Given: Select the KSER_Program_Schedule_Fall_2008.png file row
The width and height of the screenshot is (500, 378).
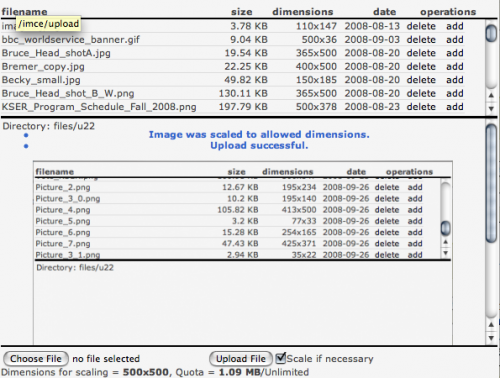Looking at the screenshot, I should click(x=233, y=107).
